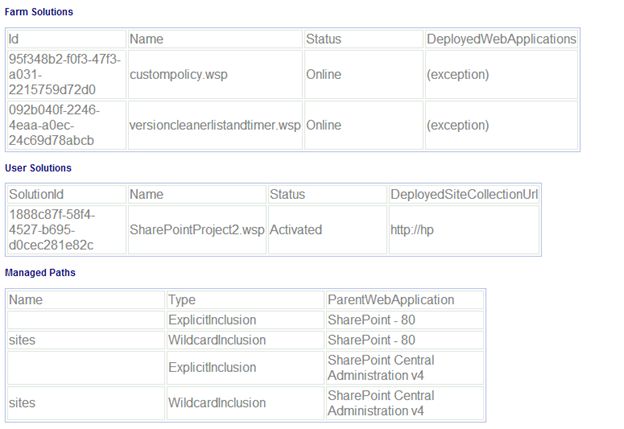Click the Activated status cell

[x=296, y=229]
